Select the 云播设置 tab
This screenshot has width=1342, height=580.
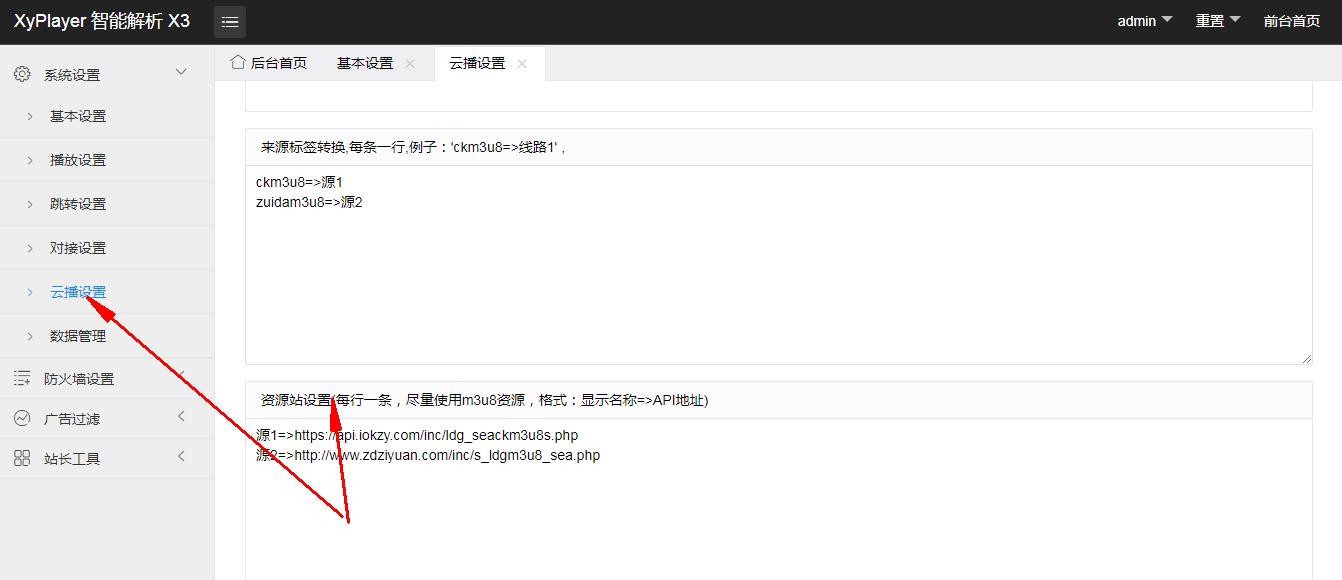490,63
